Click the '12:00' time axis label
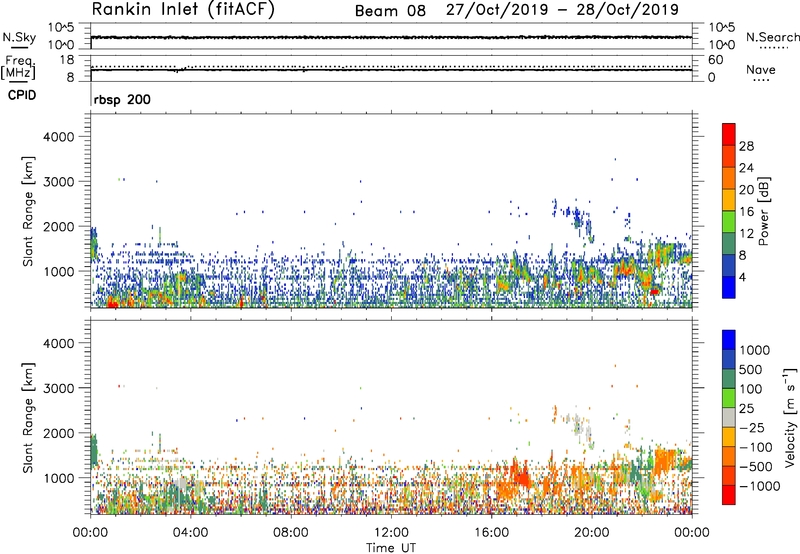This screenshot has width=800, height=554. click(391, 533)
